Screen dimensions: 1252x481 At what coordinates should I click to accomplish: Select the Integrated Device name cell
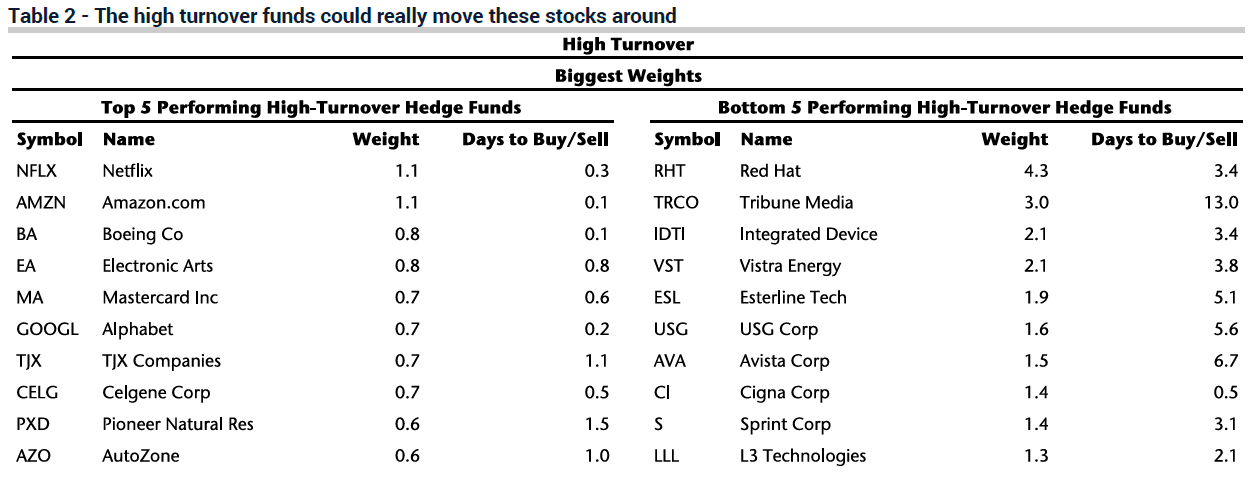(x=808, y=234)
